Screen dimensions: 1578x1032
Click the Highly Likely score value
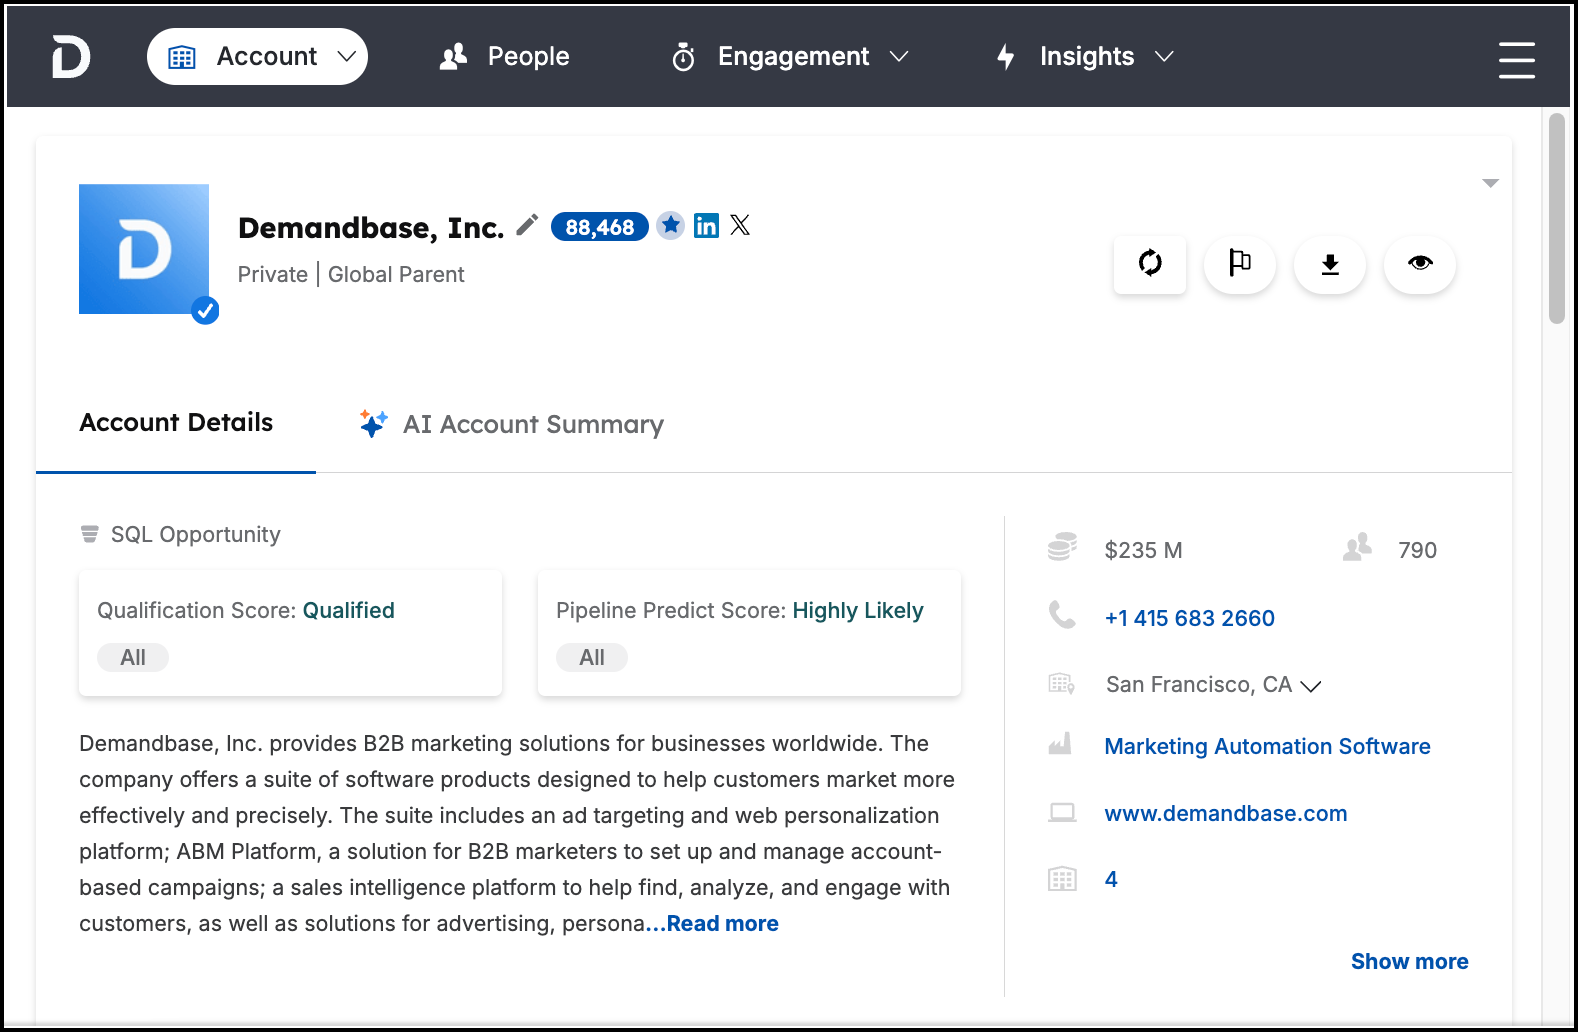pos(858,610)
